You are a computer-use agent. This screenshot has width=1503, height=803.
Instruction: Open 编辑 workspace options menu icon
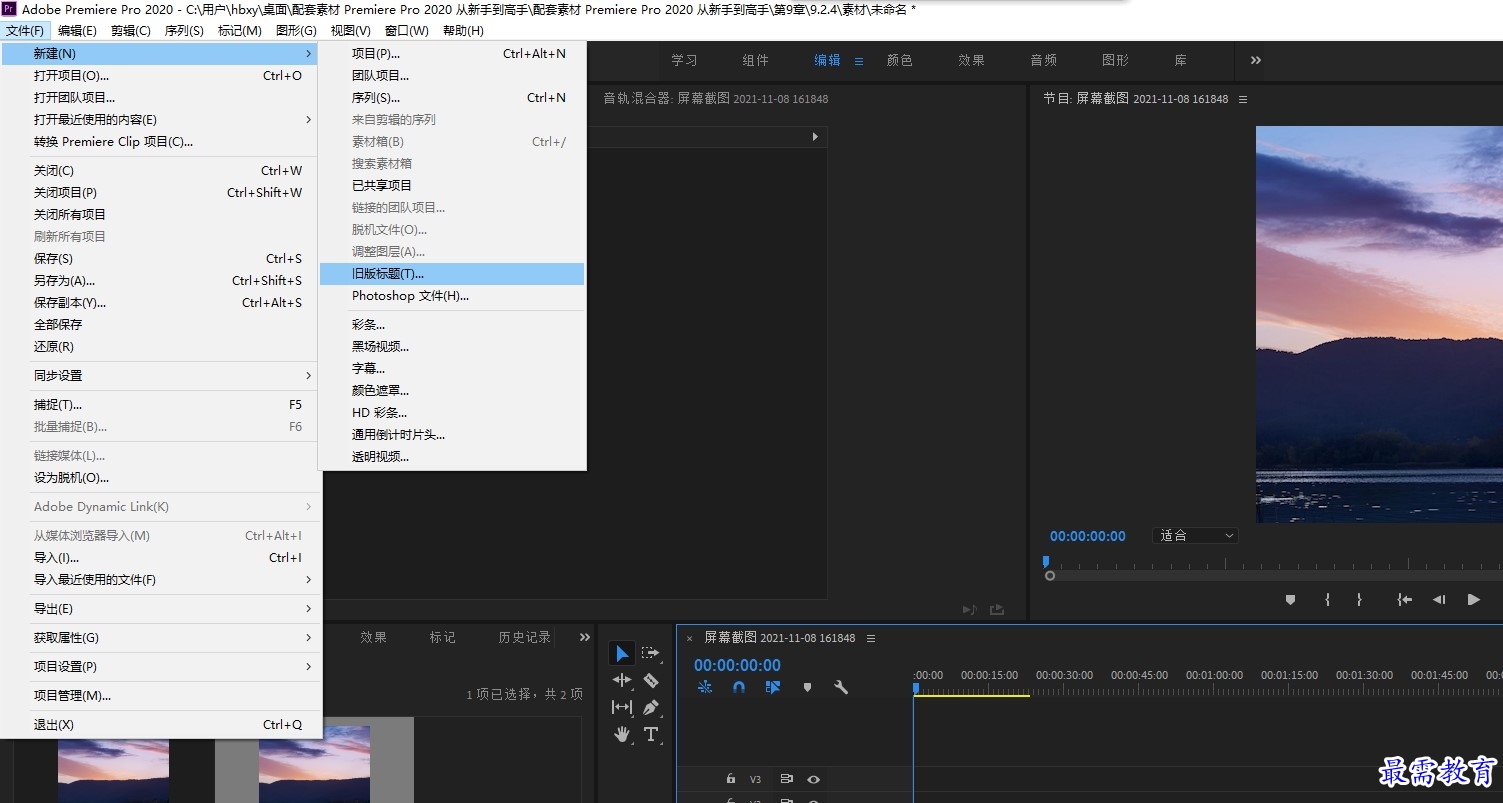tap(858, 61)
